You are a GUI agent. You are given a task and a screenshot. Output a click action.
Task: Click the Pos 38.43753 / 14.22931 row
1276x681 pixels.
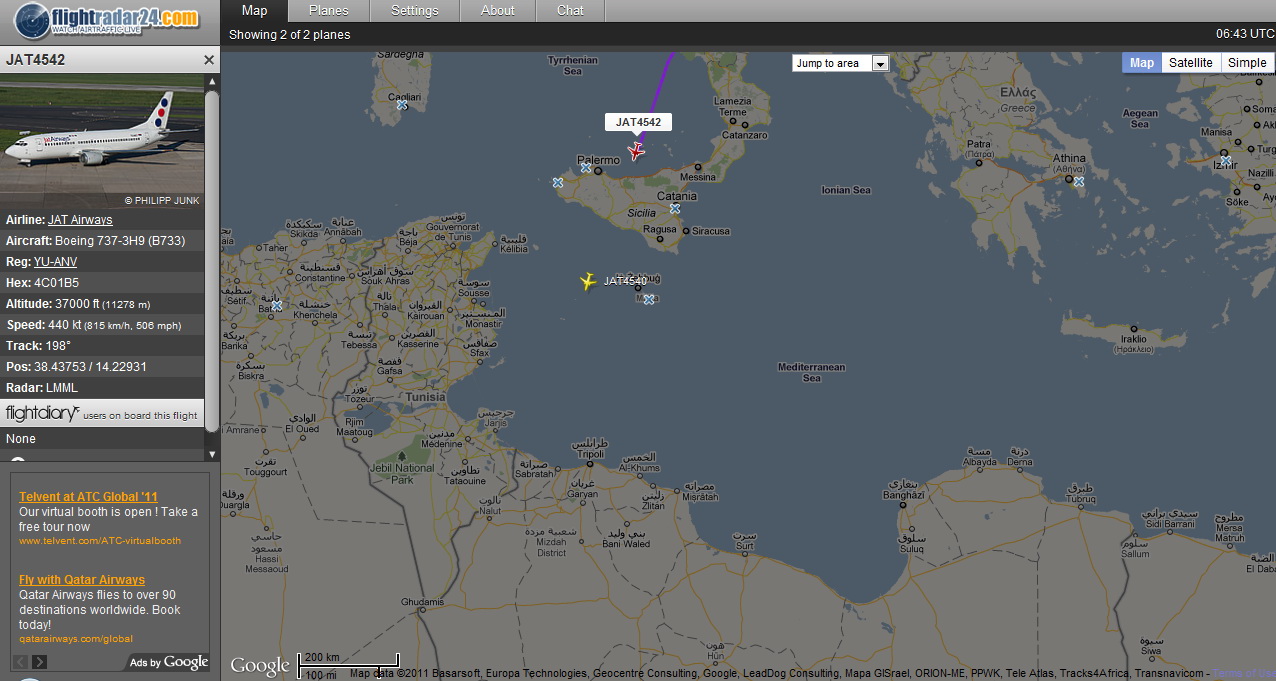point(102,367)
